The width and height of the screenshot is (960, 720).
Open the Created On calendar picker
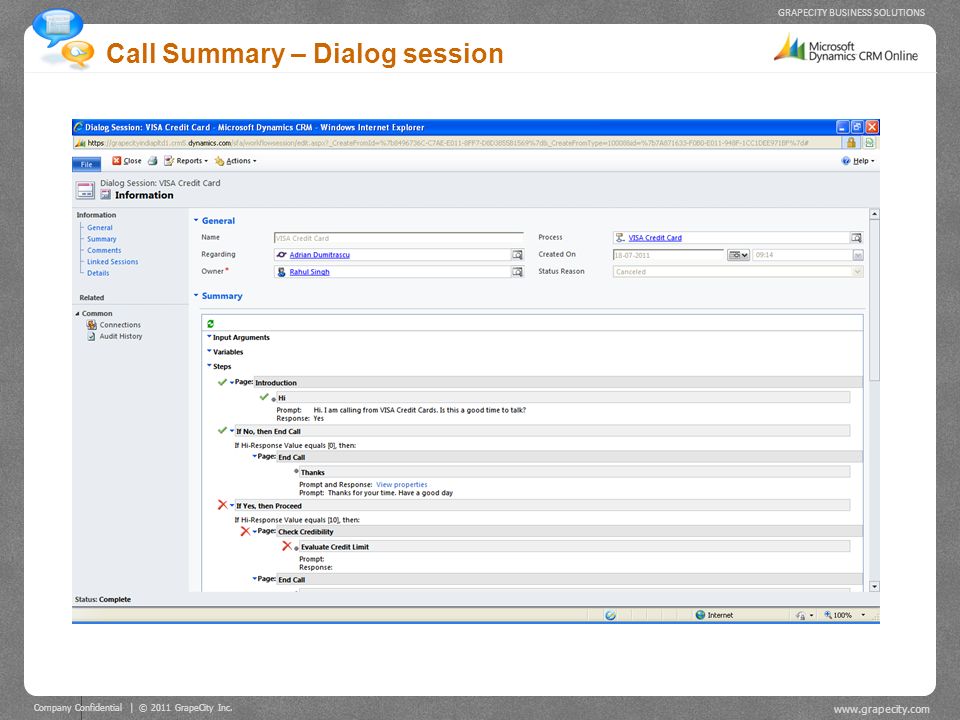[x=738, y=255]
